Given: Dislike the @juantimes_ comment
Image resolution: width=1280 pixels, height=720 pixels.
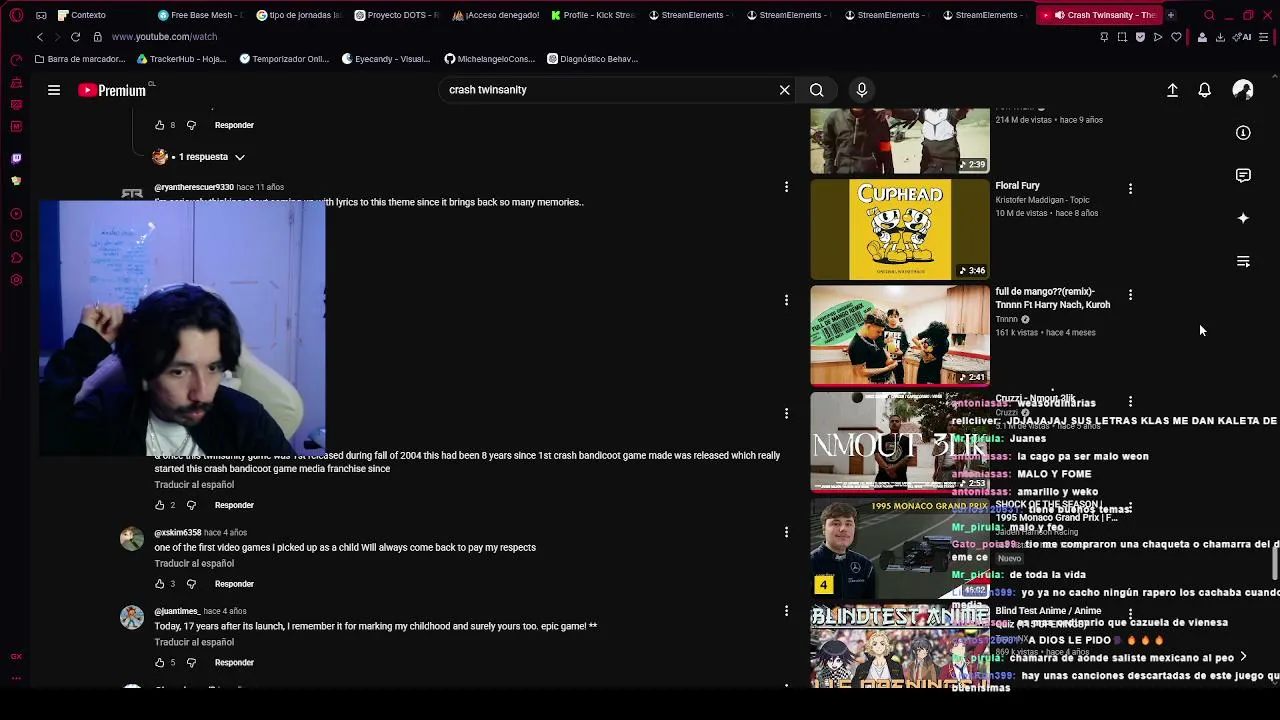Looking at the screenshot, I should click(191, 662).
